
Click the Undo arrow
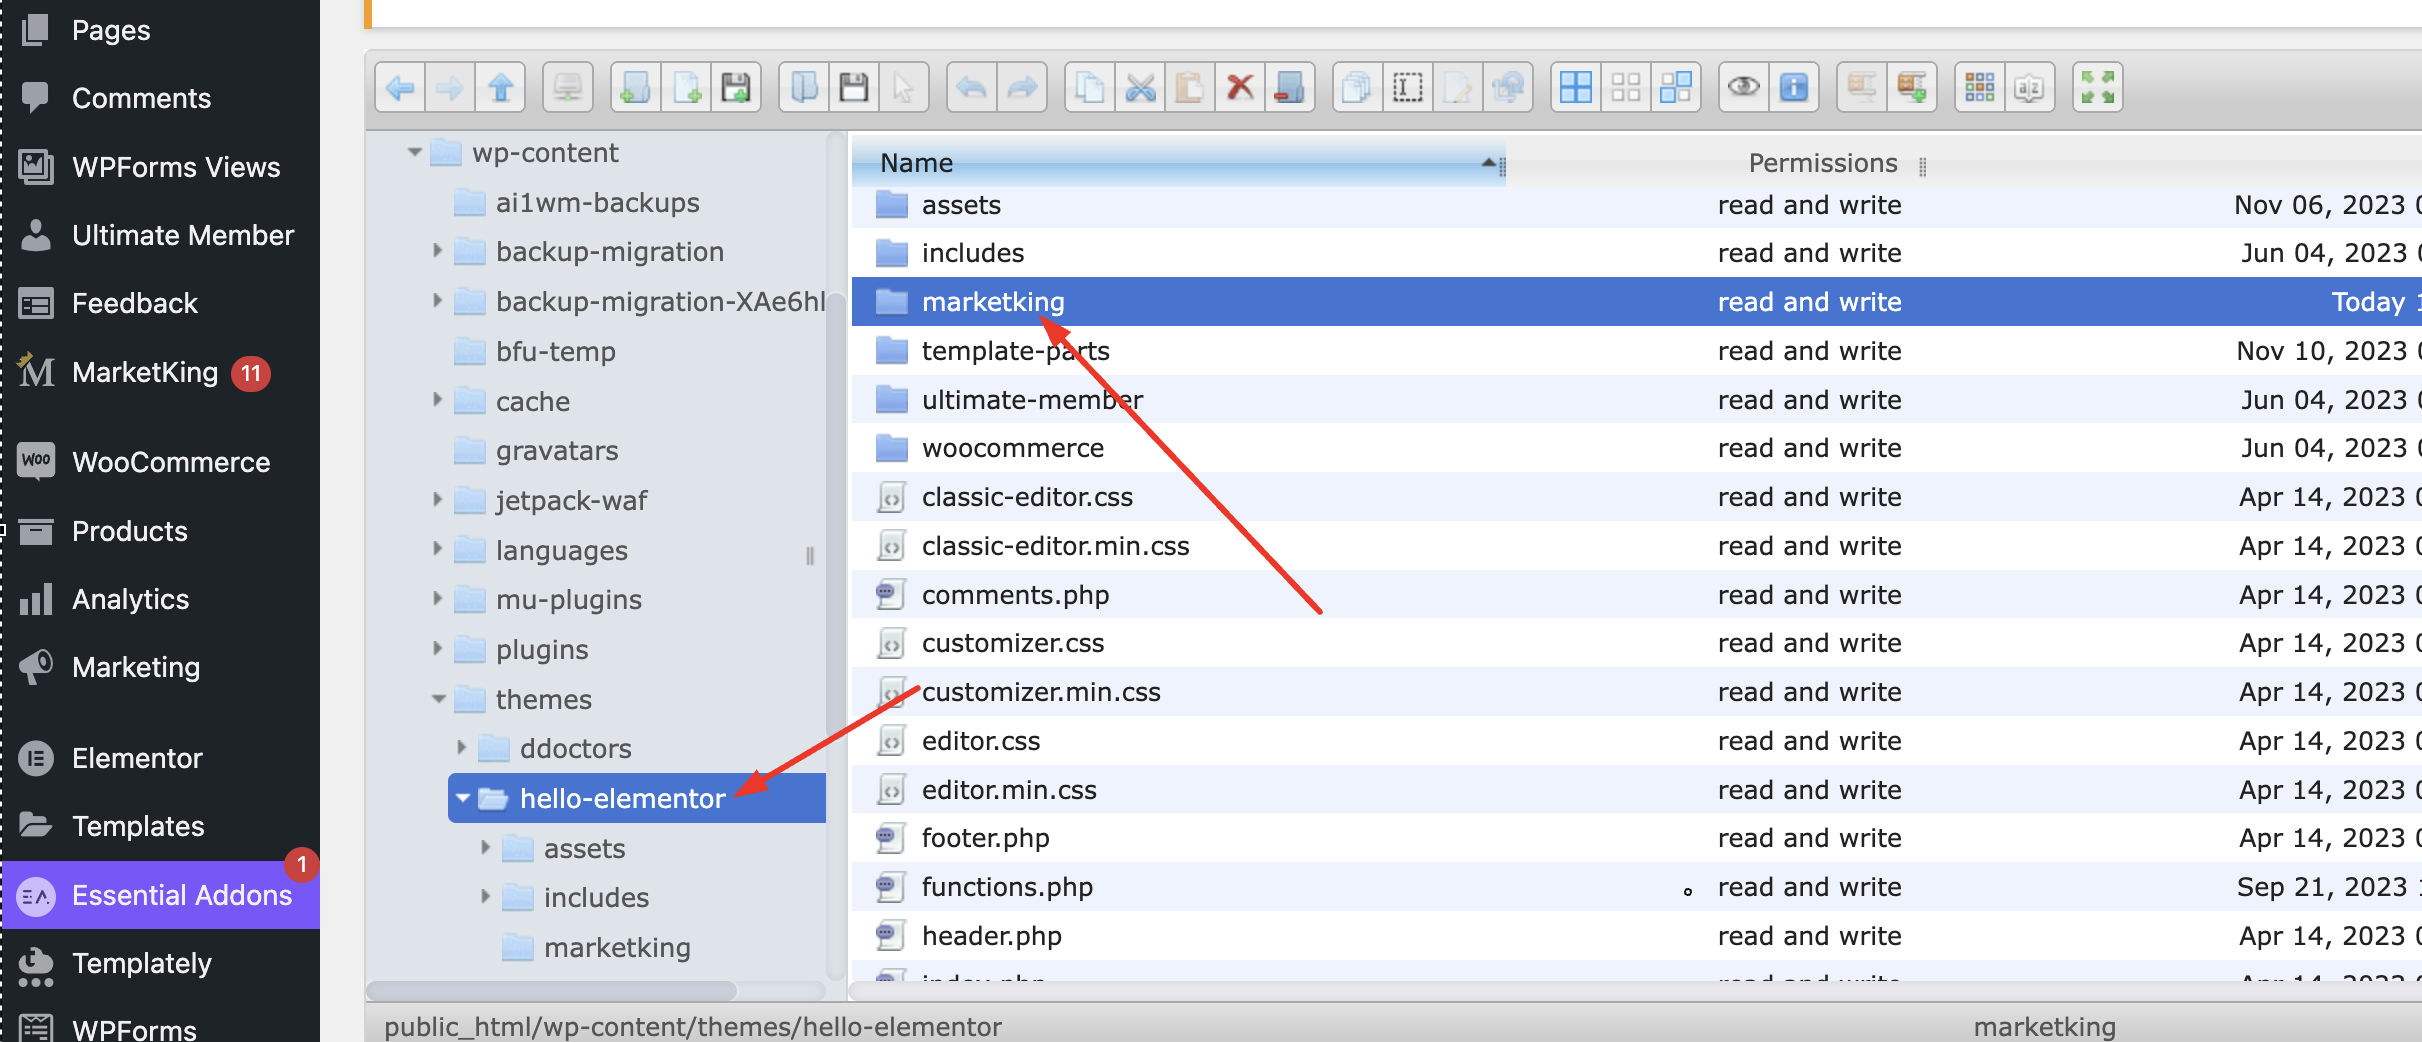pyautogui.click(x=971, y=88)
